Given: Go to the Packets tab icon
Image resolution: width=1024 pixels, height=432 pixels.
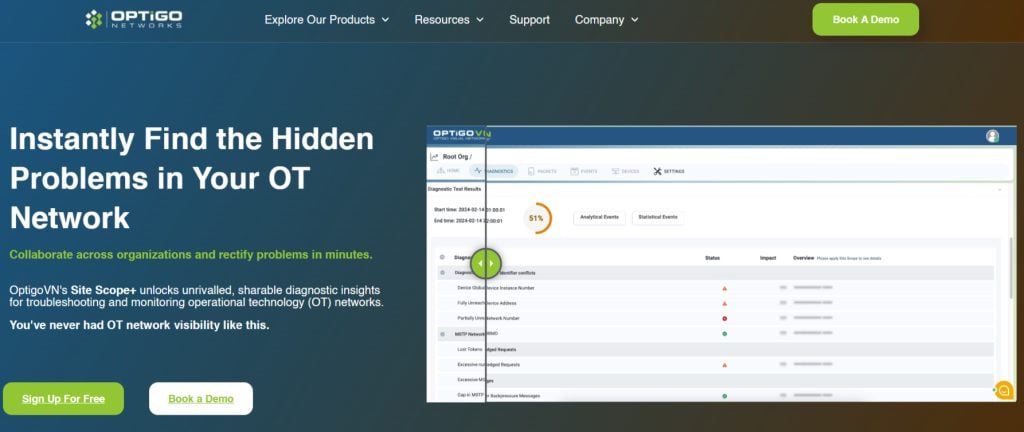Looking at the screenshot, I should click(531, 171).
